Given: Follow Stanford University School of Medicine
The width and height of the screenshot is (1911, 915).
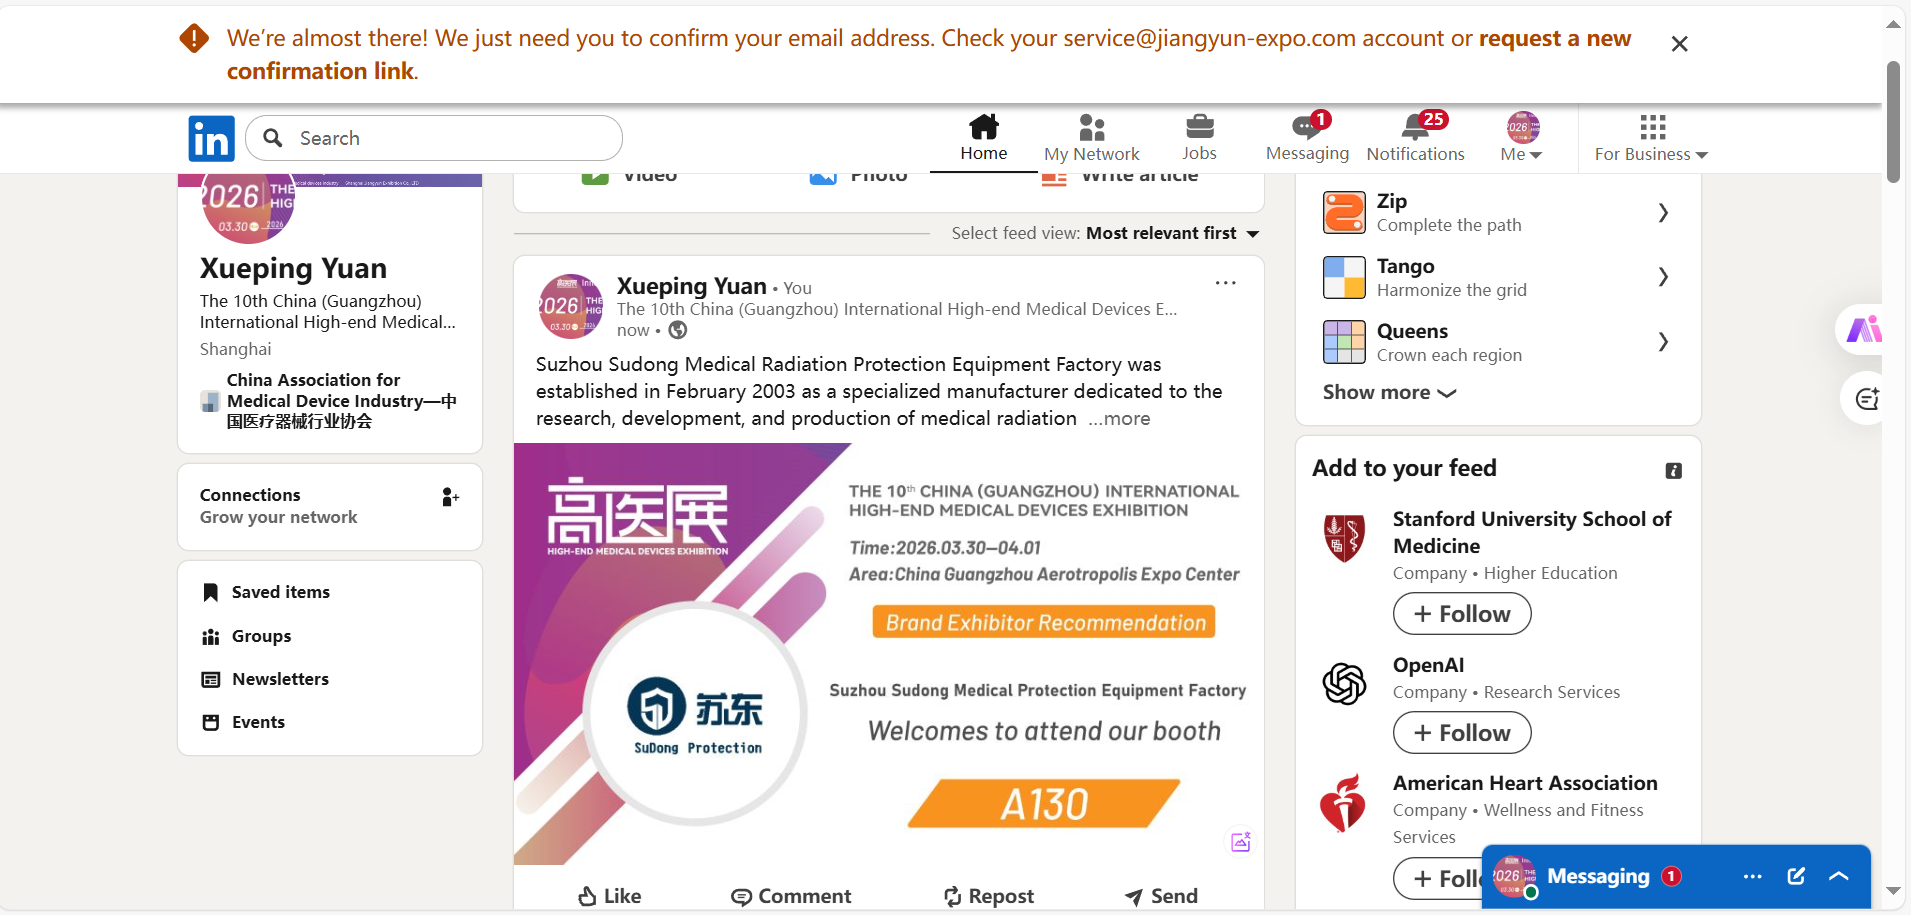Looking at the screenshot, I should click(1461, 614).
